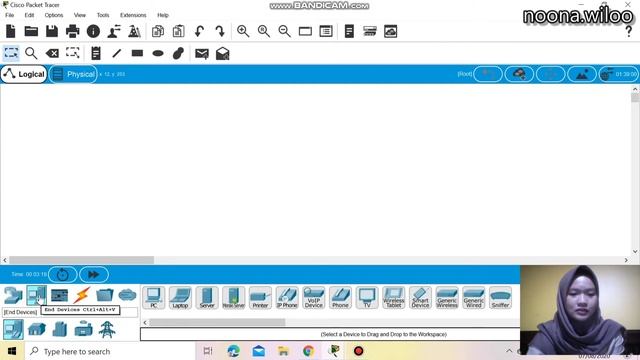The image size is (640, 360).
Task: Select Components category
Action: click(59, 295)
